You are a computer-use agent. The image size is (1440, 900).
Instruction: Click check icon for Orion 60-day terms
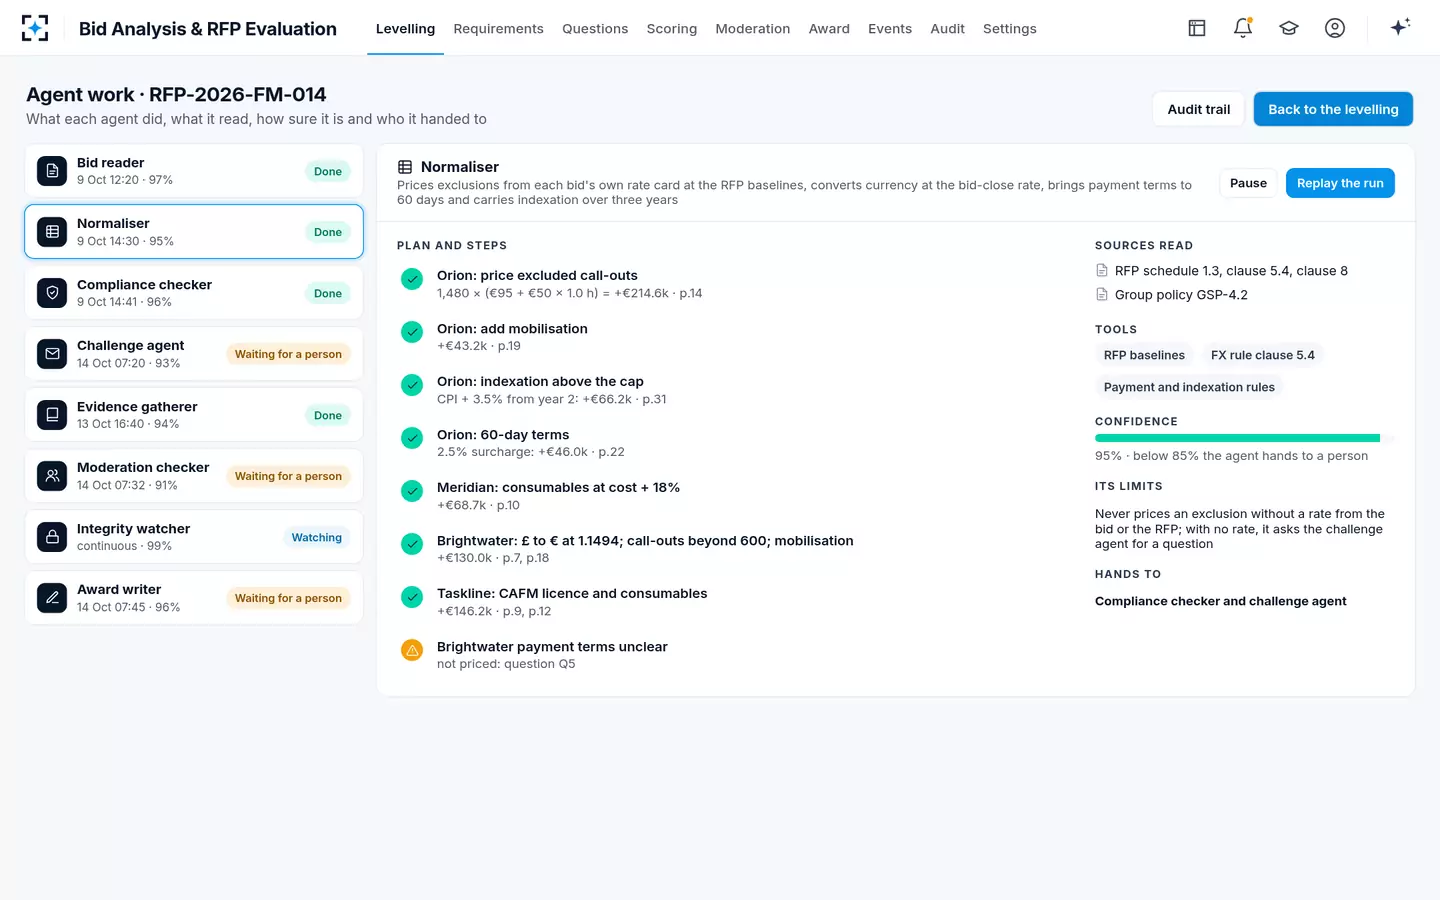click(x=412, y=438)
